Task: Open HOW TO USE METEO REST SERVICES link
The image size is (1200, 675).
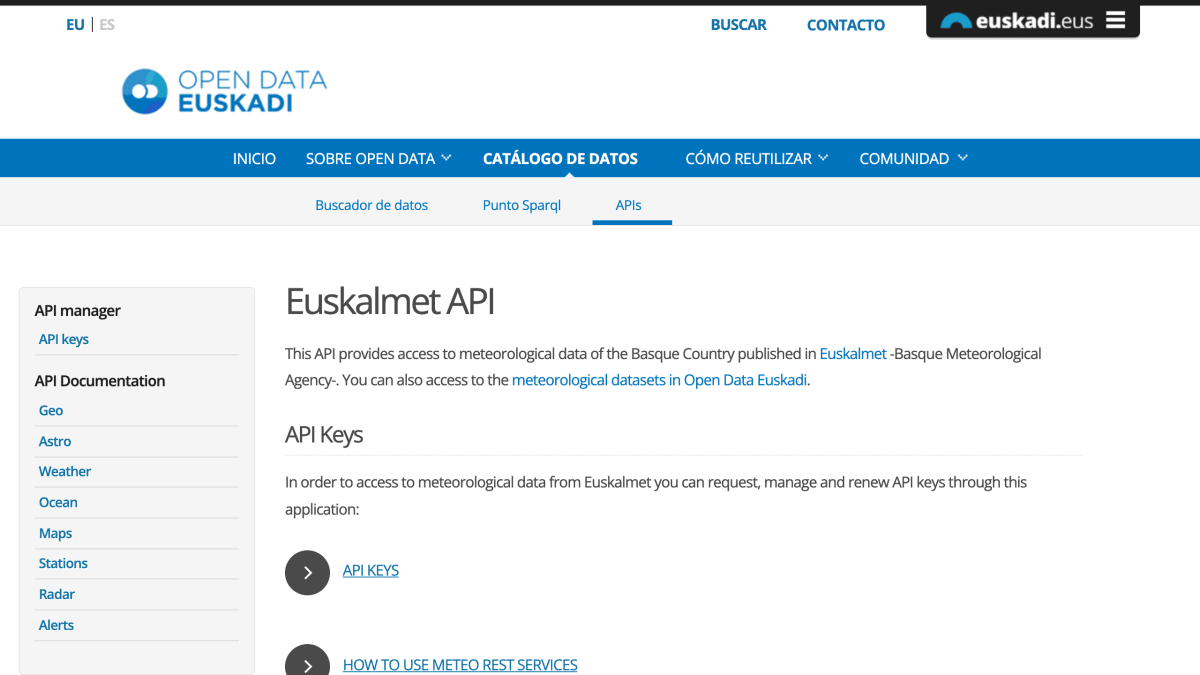Action: pos(460,665)
